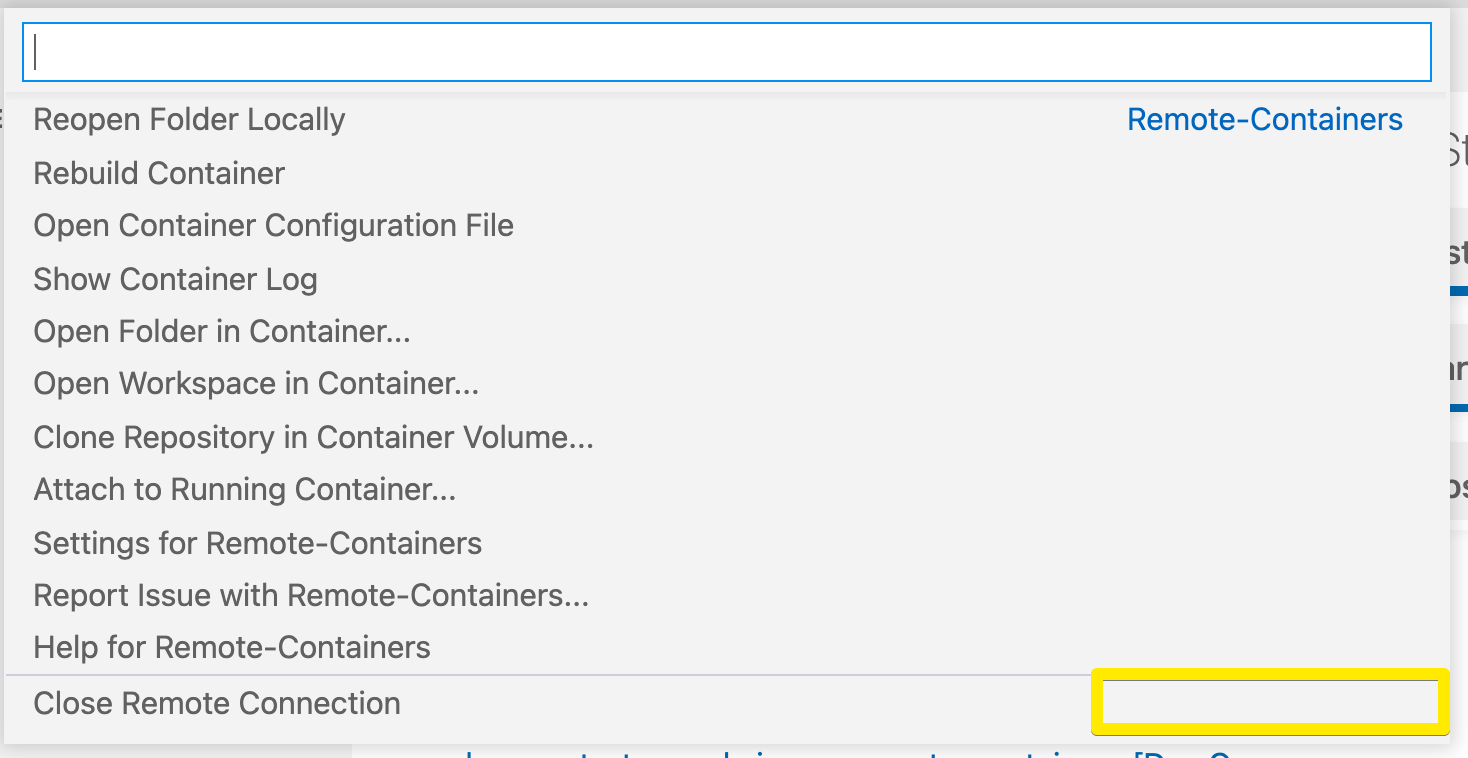Screen dimensions: 1468x758
Task: Click the first highlighted row, "Reopen Folder Locally"
Action: pos(189,119)
